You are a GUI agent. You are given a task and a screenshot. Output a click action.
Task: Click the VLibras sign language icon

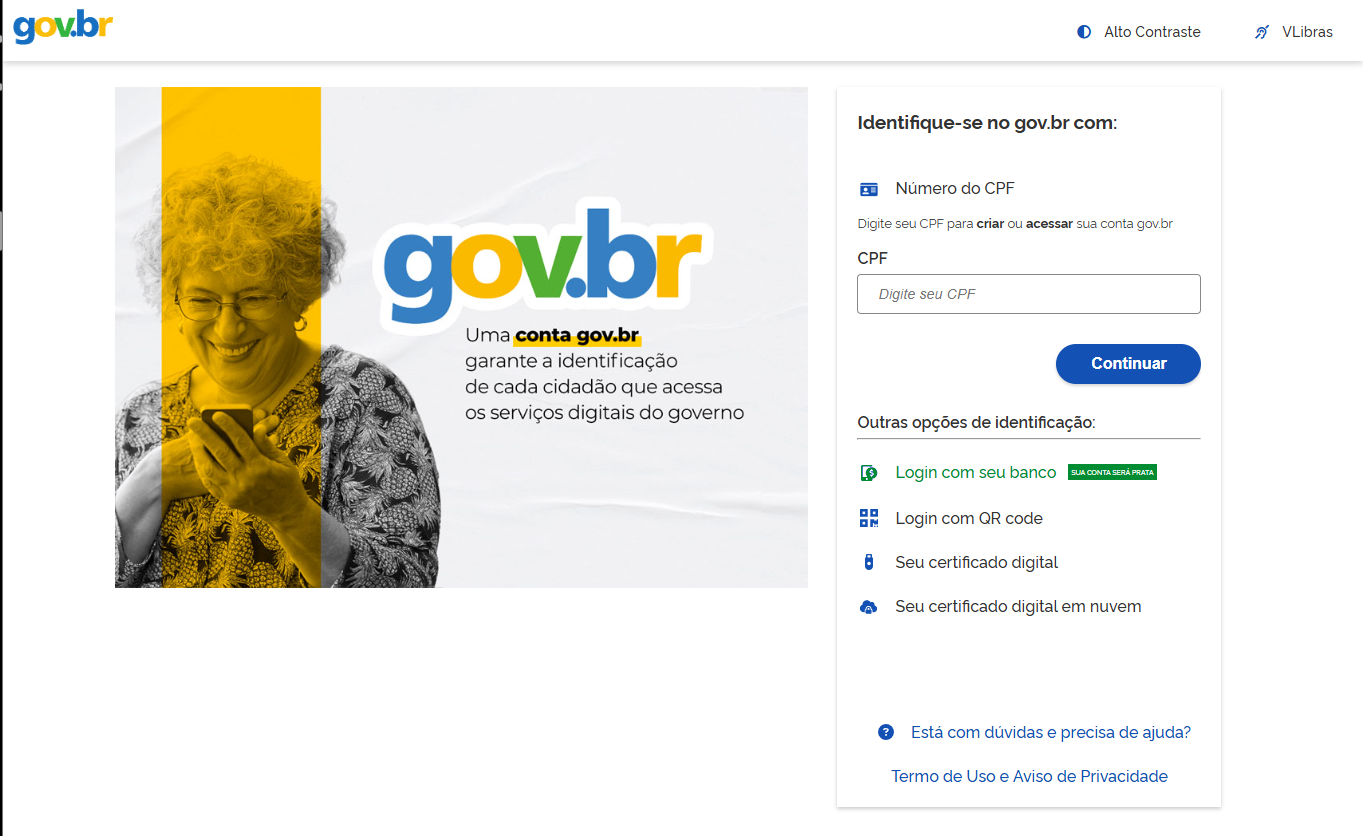(1262, 32)
